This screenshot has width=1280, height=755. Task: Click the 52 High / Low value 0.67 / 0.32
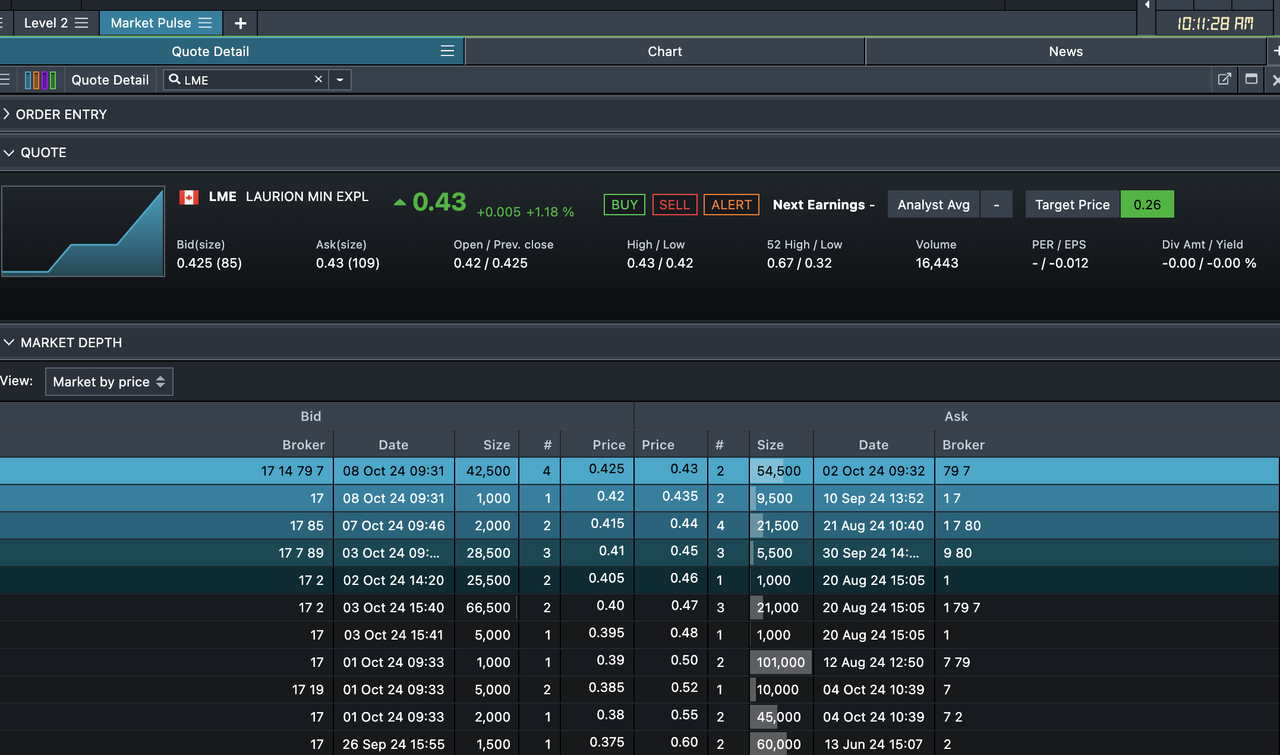point(799,263)
